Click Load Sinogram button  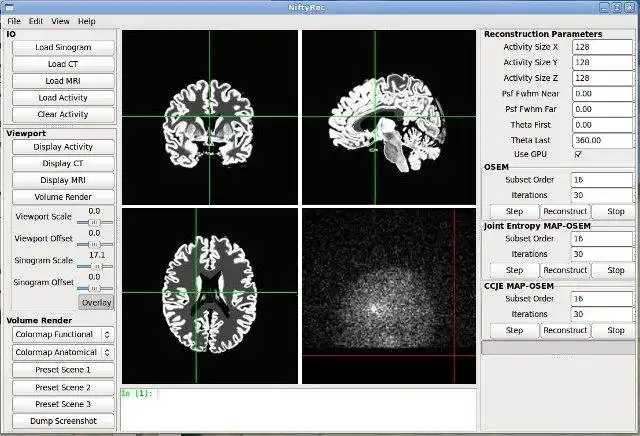(x=63, y=47)
